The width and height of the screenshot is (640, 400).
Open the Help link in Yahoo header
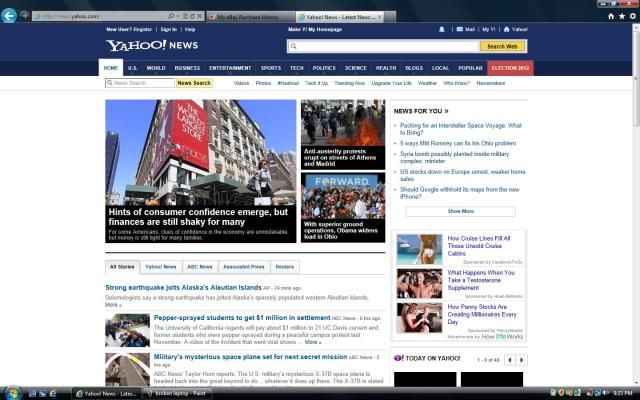pos(190,29)
